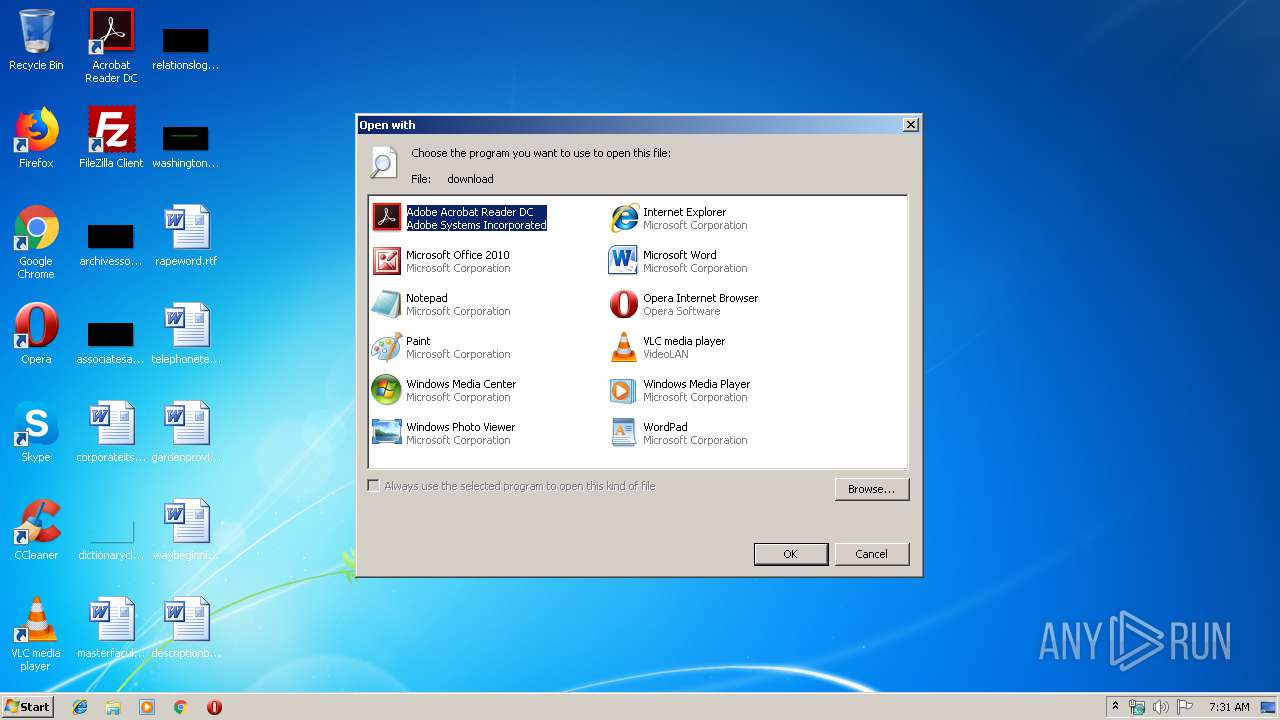Screen dimensions: 1280x720
Task: Select Windows Photo Viewer icon
Action: click(387, 433)
